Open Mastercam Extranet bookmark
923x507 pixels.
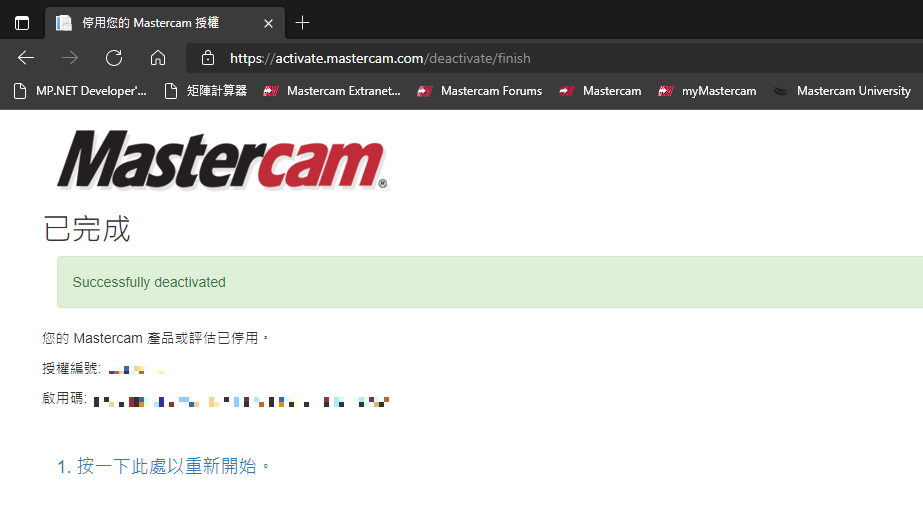332,91
